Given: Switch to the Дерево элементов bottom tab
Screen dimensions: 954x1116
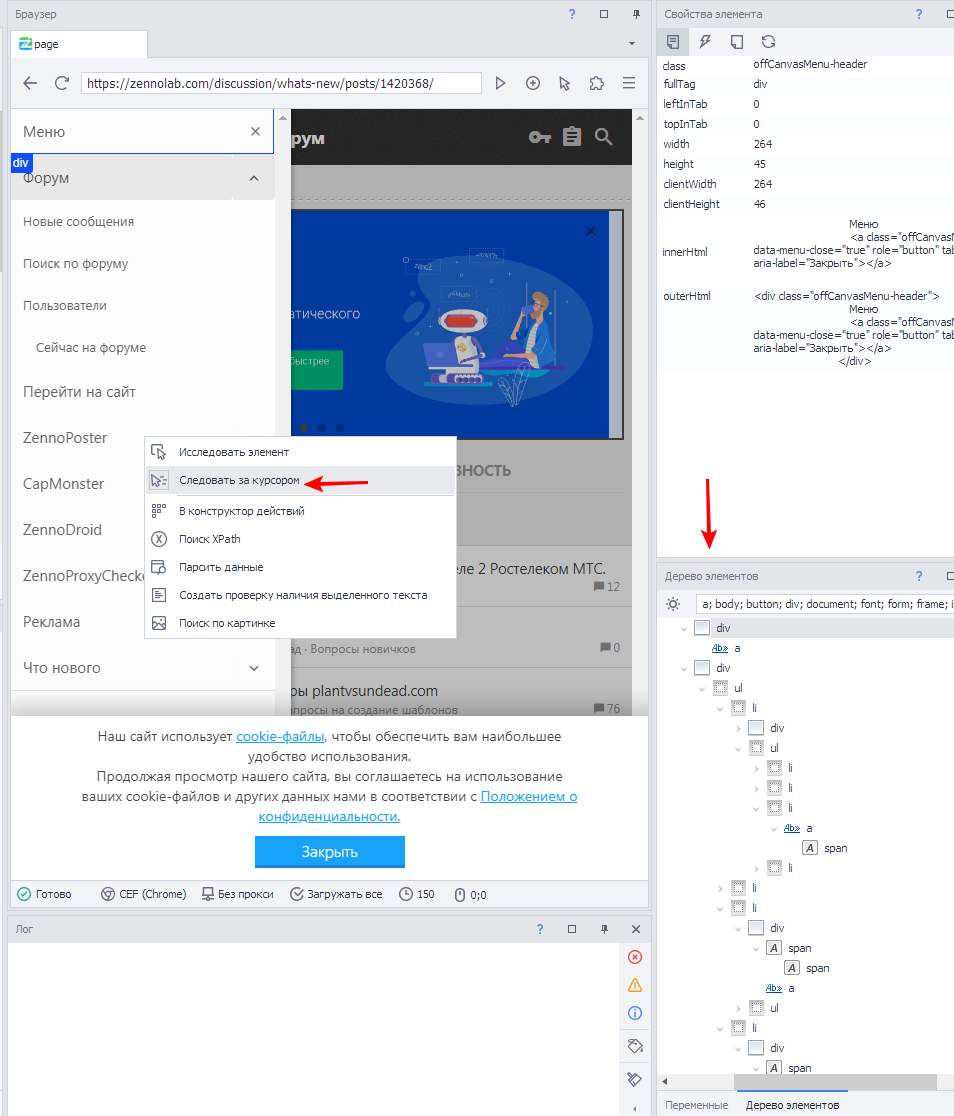Looking at the screenshot, I should point(792,1105).
